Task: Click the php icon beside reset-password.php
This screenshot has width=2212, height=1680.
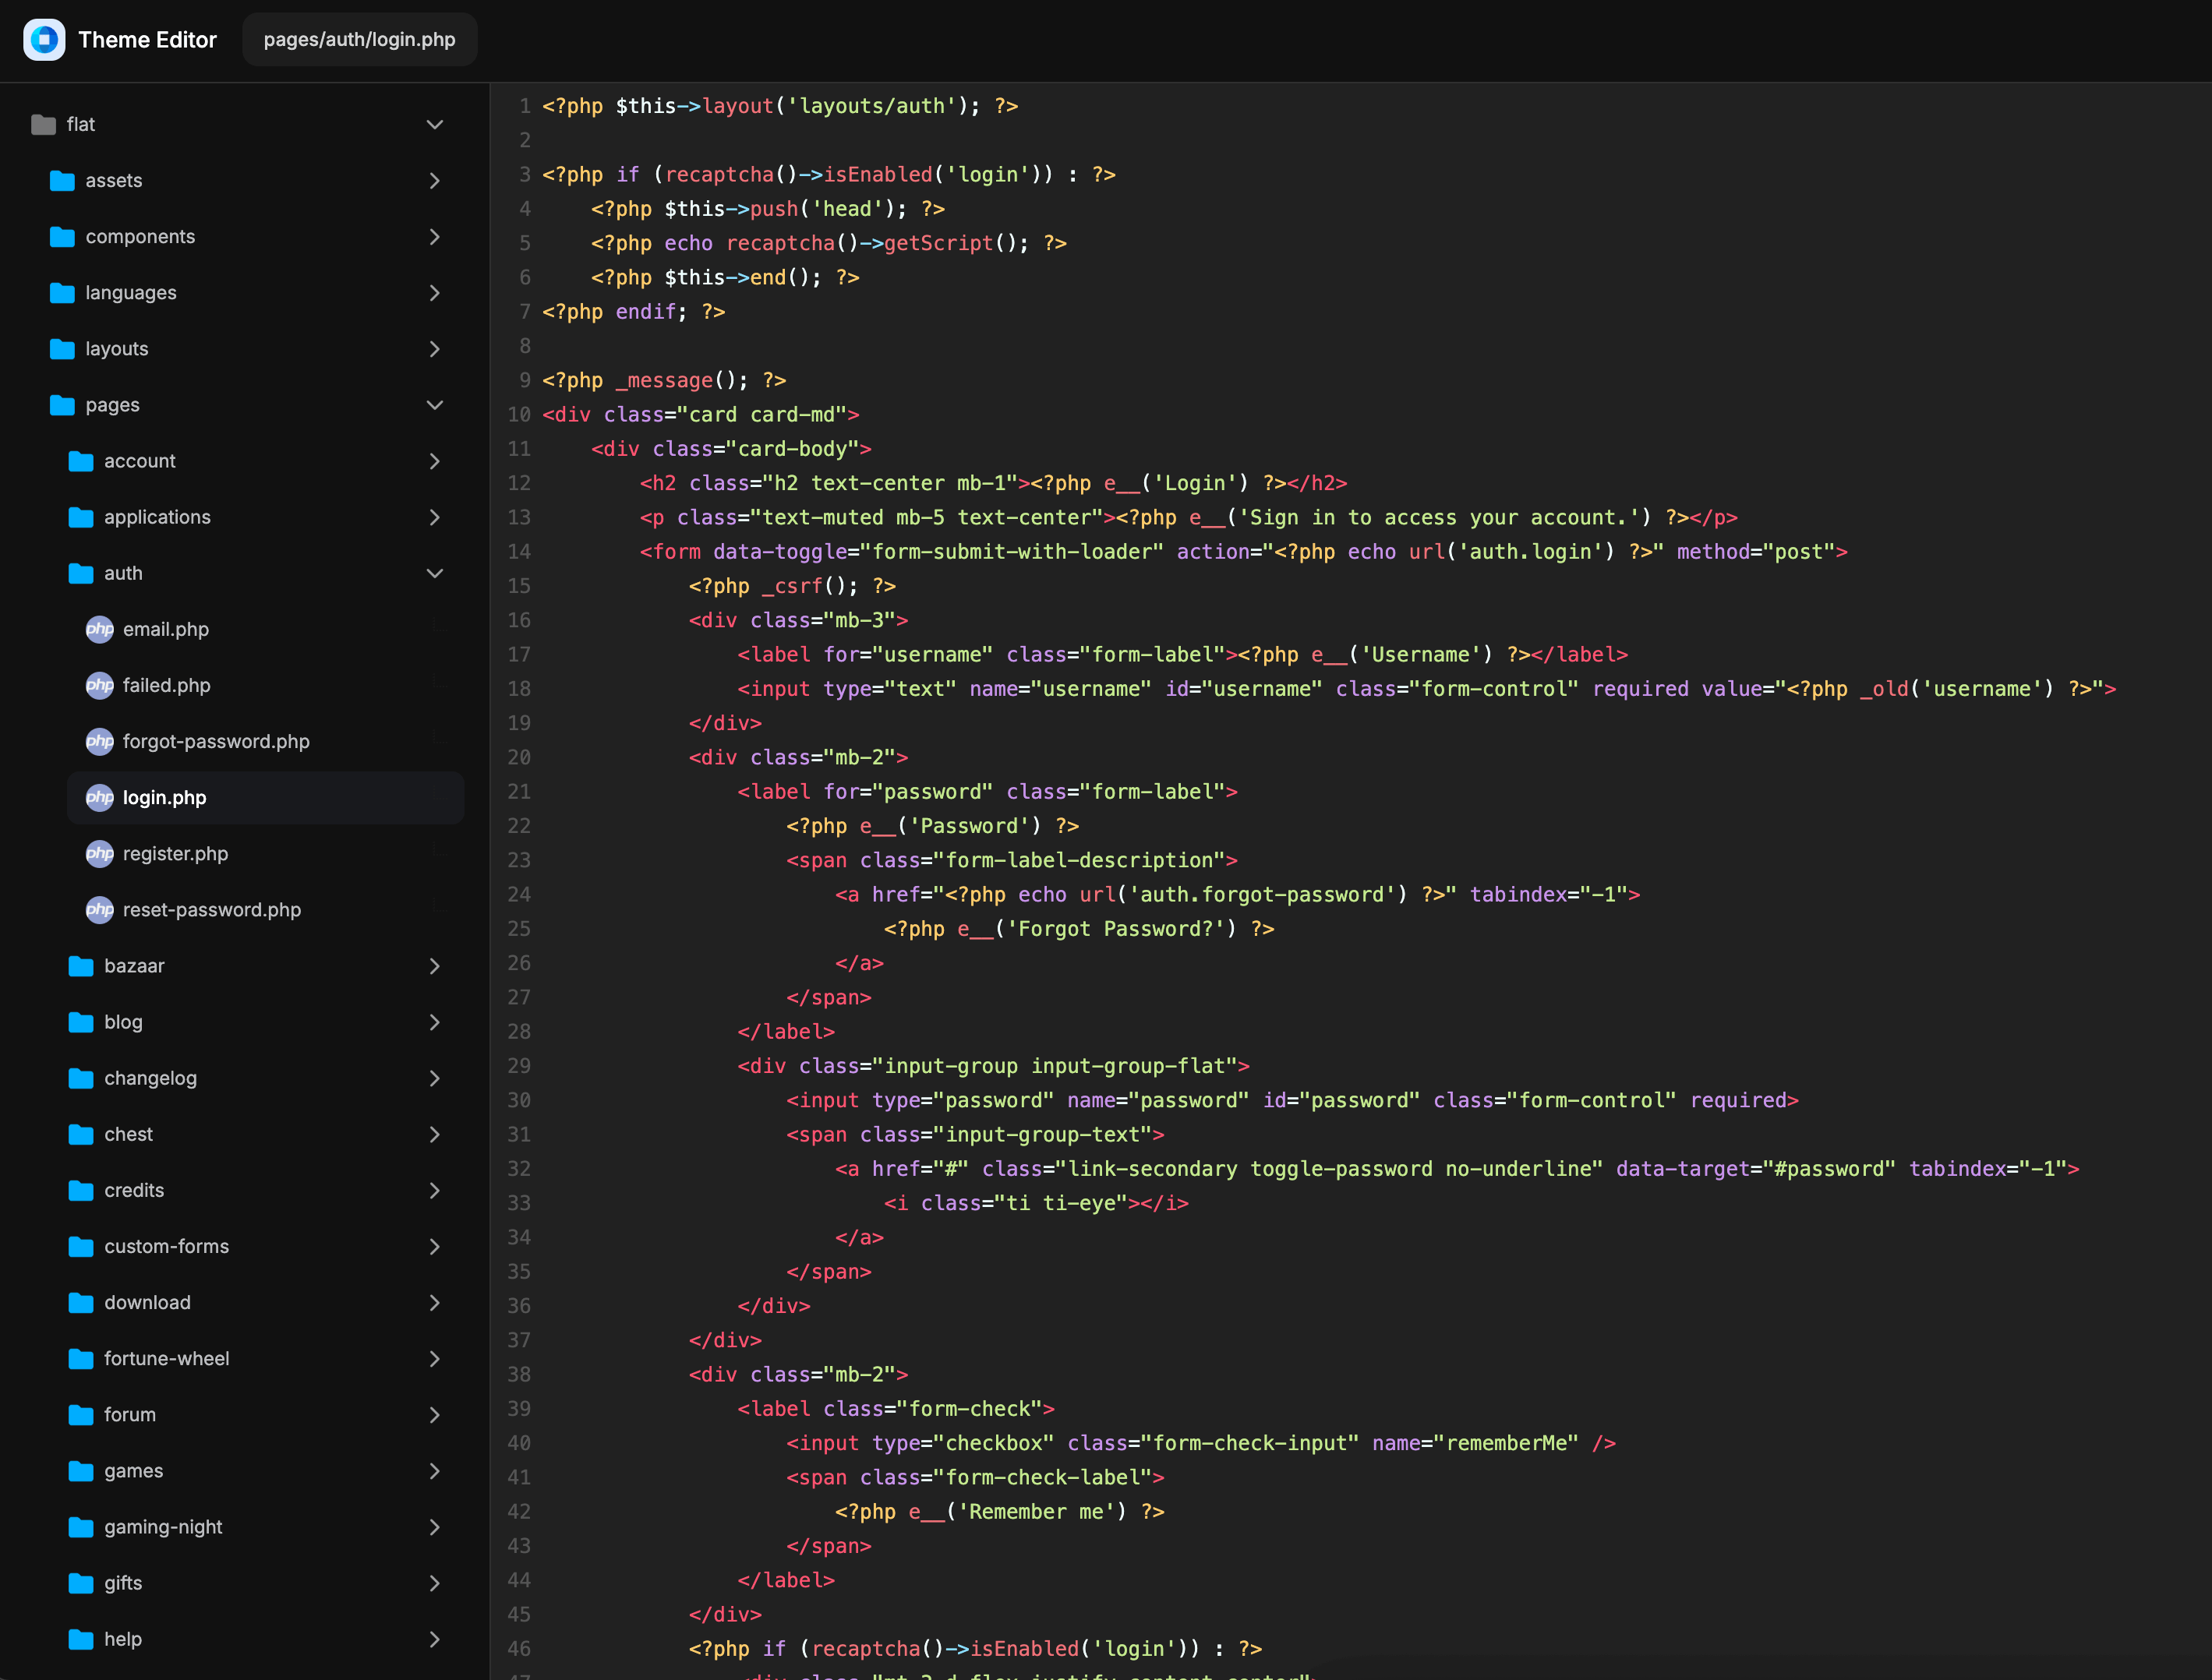Action: coord(99,909)
